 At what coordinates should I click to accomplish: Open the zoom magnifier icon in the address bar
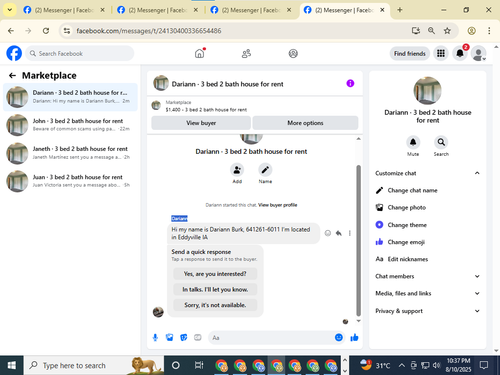click(x=431, y=31)
